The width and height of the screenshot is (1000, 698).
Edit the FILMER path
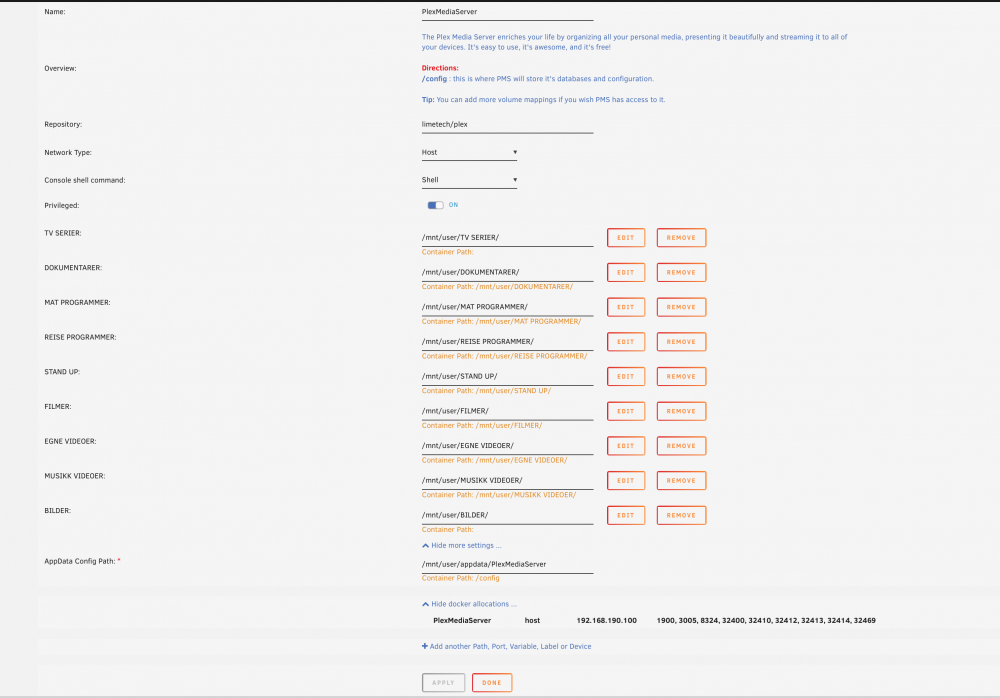626,412
